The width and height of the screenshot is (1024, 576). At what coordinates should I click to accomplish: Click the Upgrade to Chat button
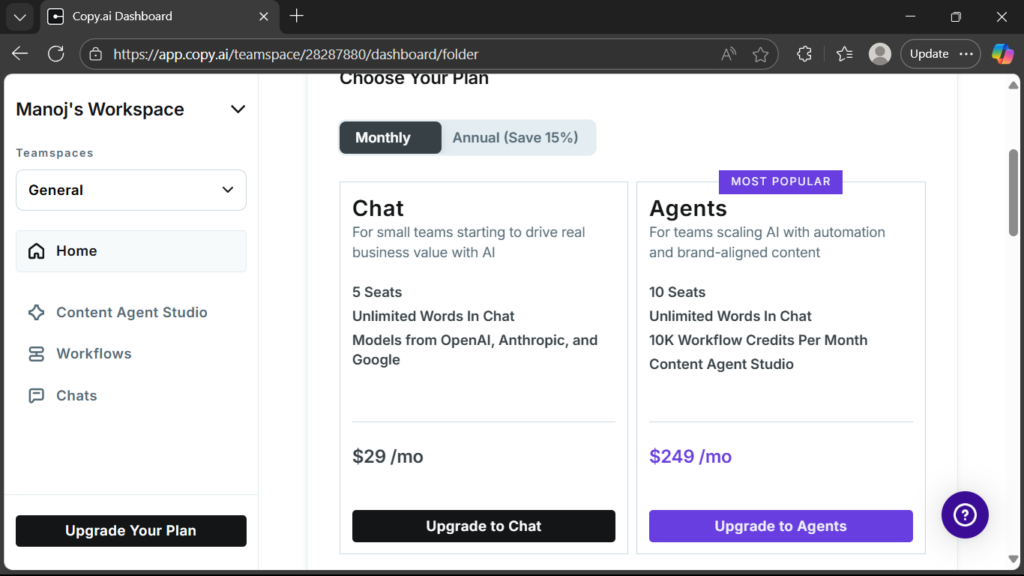[x=483, y=526]
